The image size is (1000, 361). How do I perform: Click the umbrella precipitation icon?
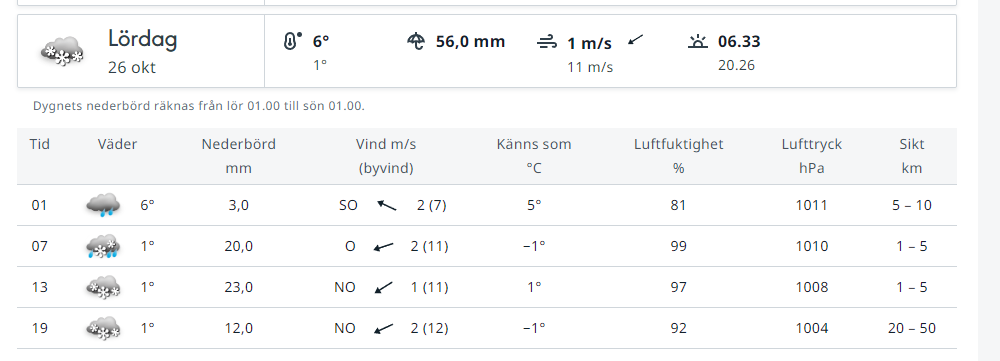416,42
